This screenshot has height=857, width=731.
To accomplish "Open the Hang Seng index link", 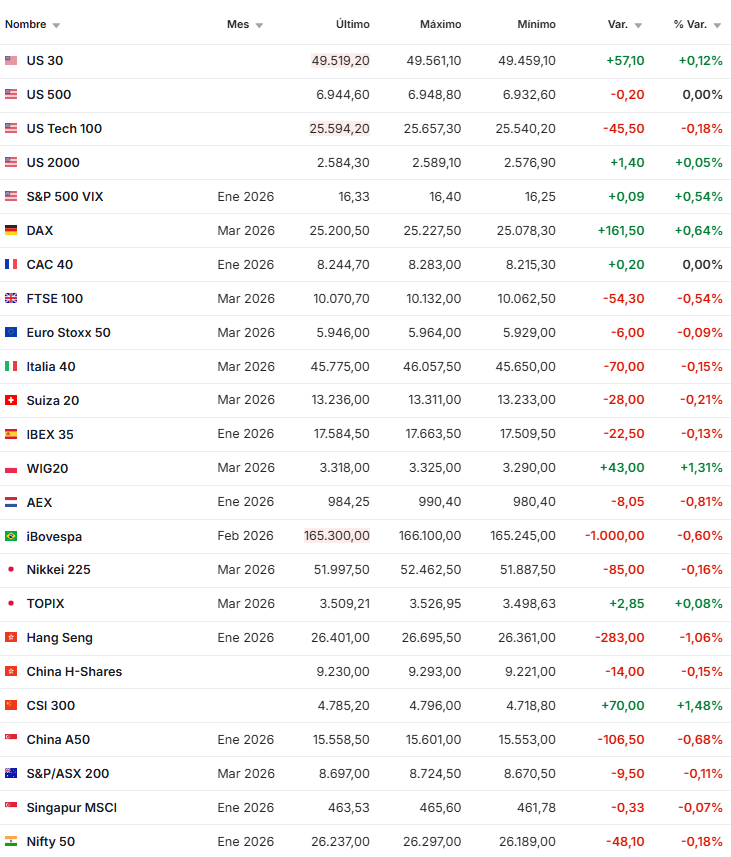I will coord(59,638).
